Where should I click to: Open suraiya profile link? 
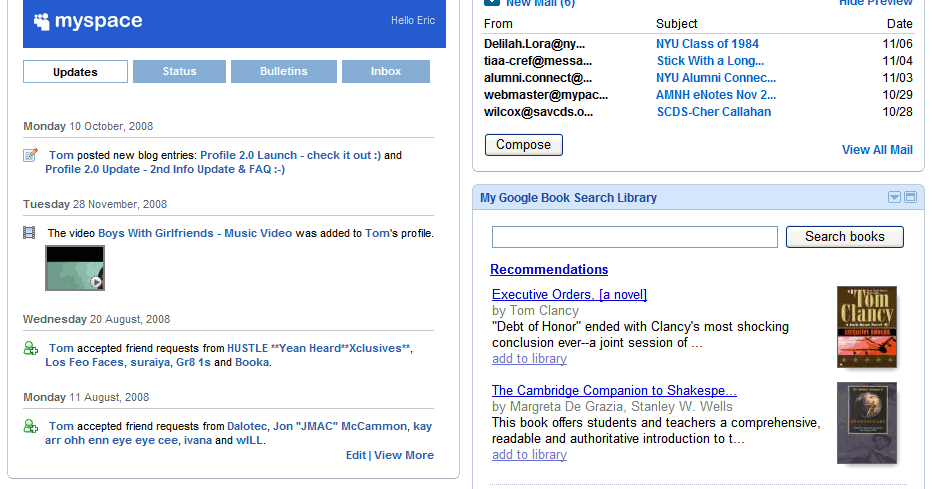150,362
